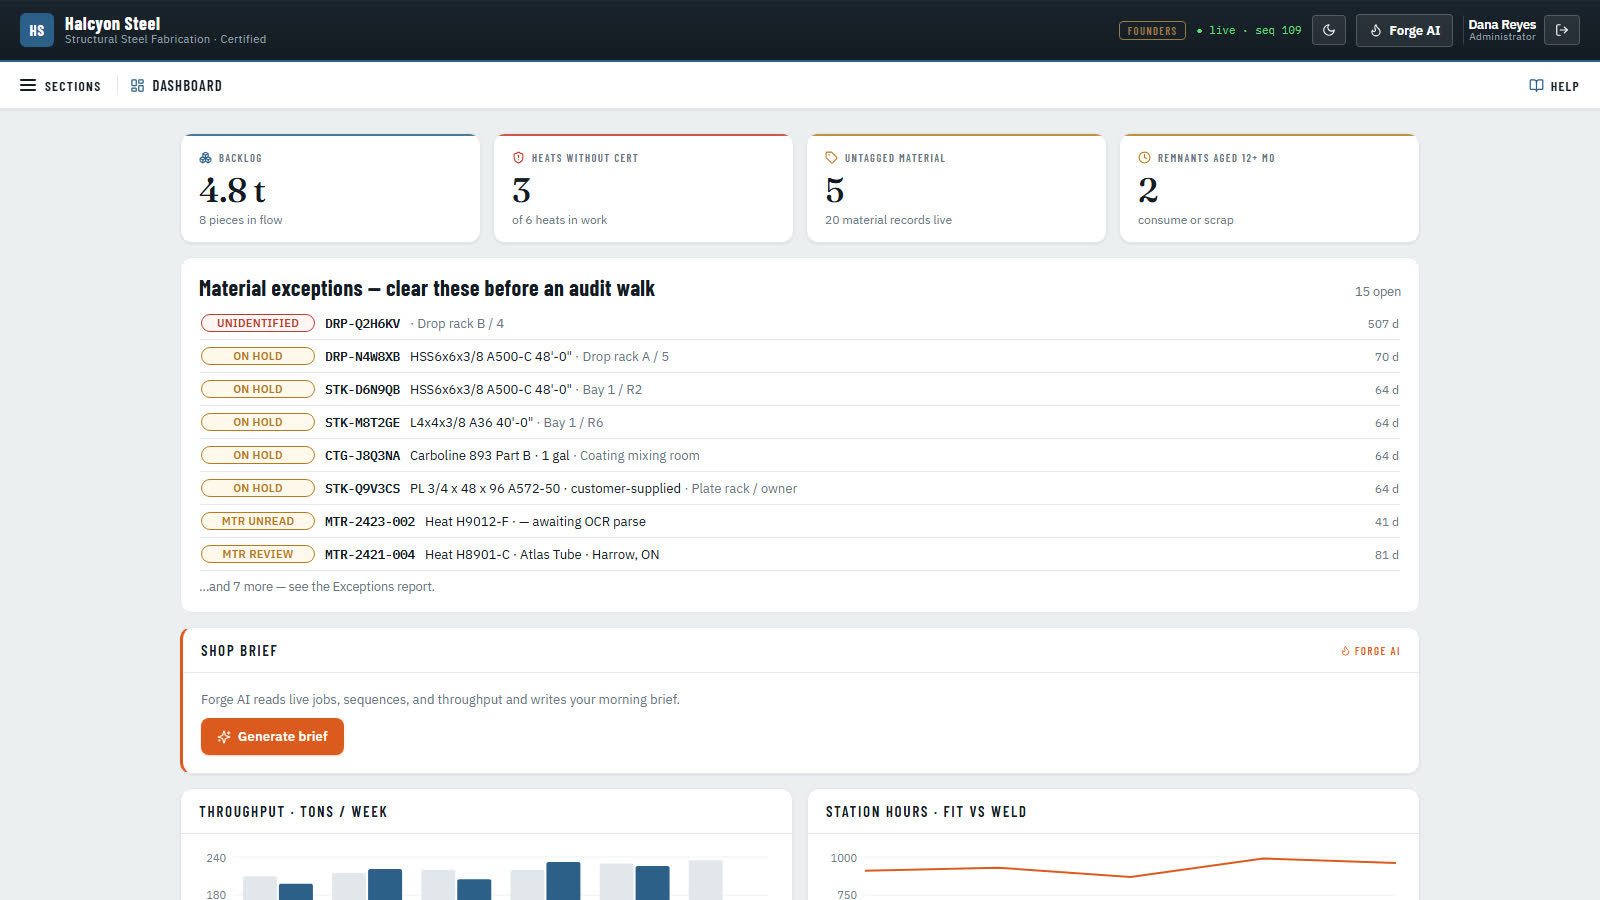Screen dimensions: 1600x900
Task: Click the Help book icon
Action: point(1536,86)
